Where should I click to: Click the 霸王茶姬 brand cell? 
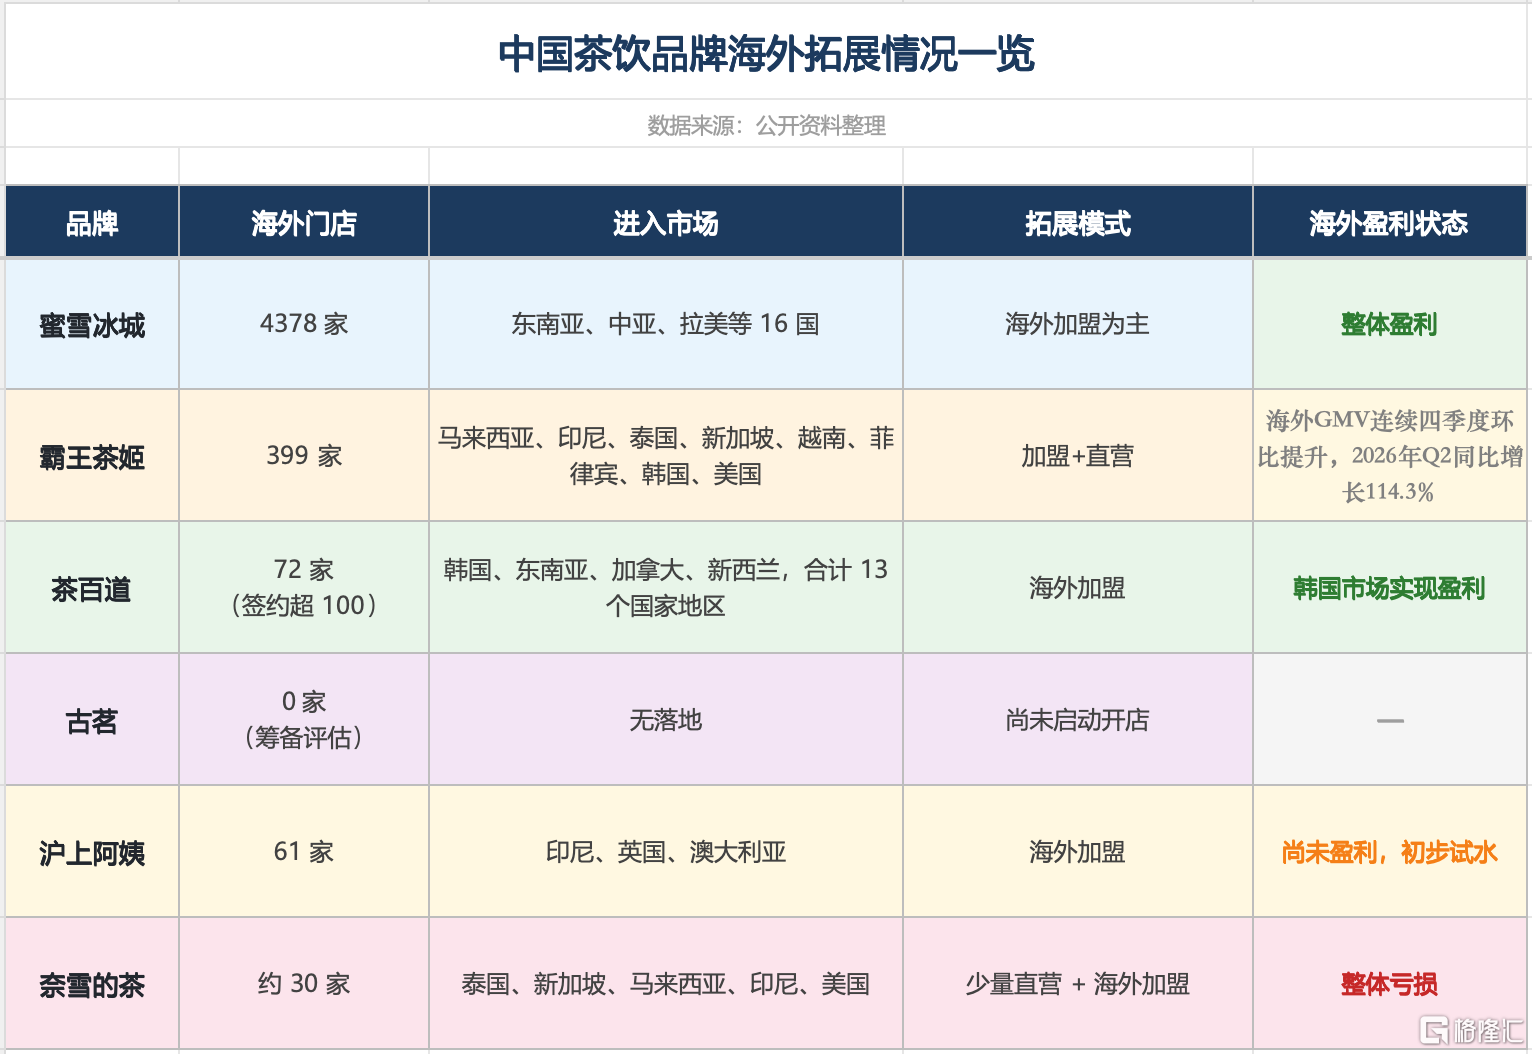92,456
